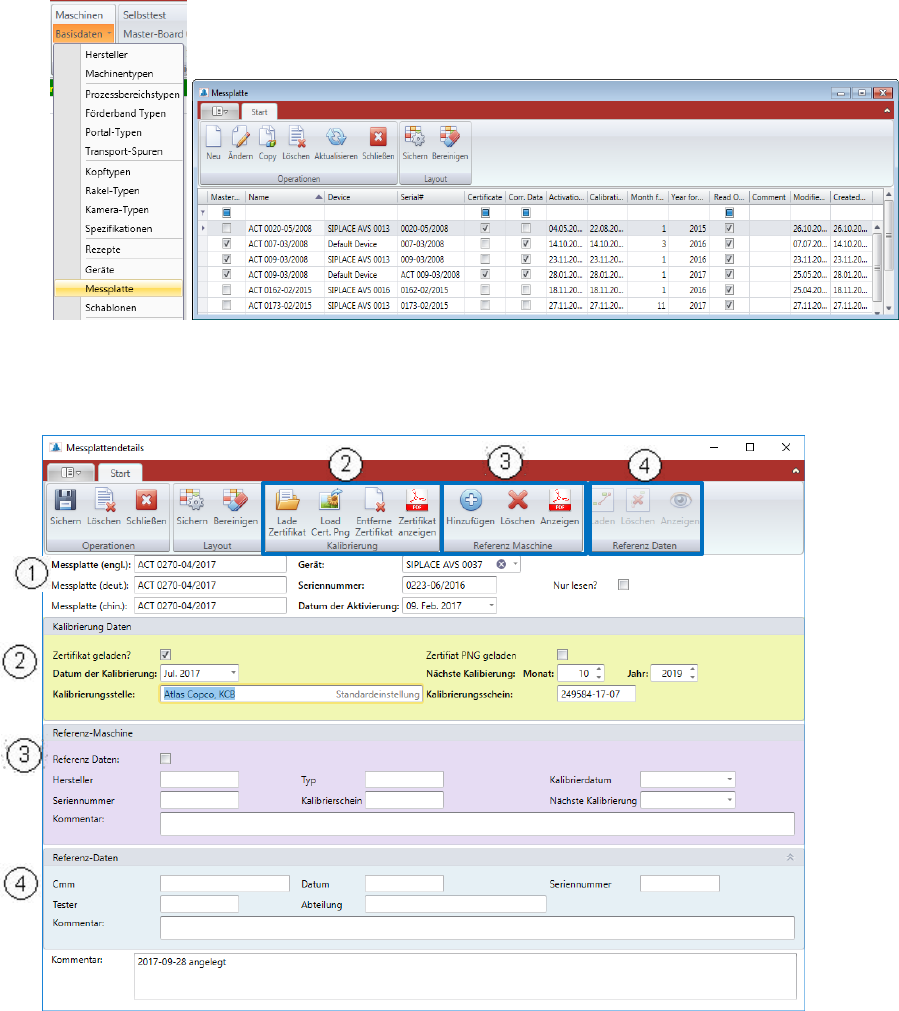Click Entferne Zertifikat icon
Image resolution: width=899 pixels, height=1011 pixels.
(372, 503)
